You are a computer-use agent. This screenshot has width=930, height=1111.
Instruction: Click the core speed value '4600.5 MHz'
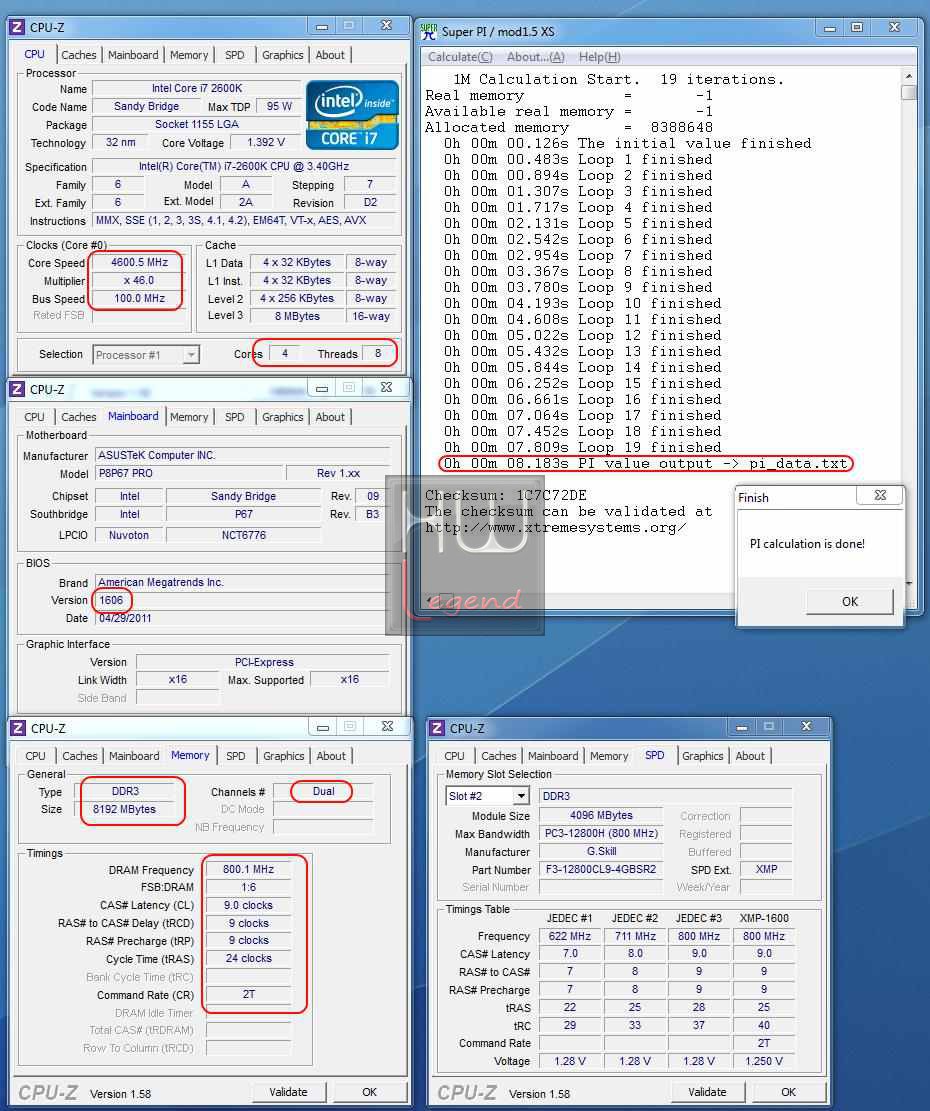click(x=140, y=262)
